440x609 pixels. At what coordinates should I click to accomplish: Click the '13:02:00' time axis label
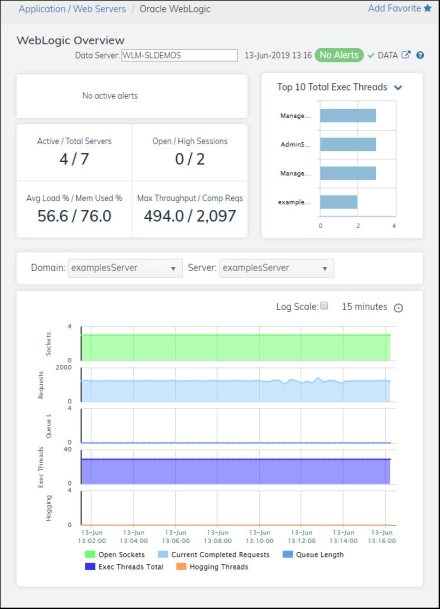[92, 541]
